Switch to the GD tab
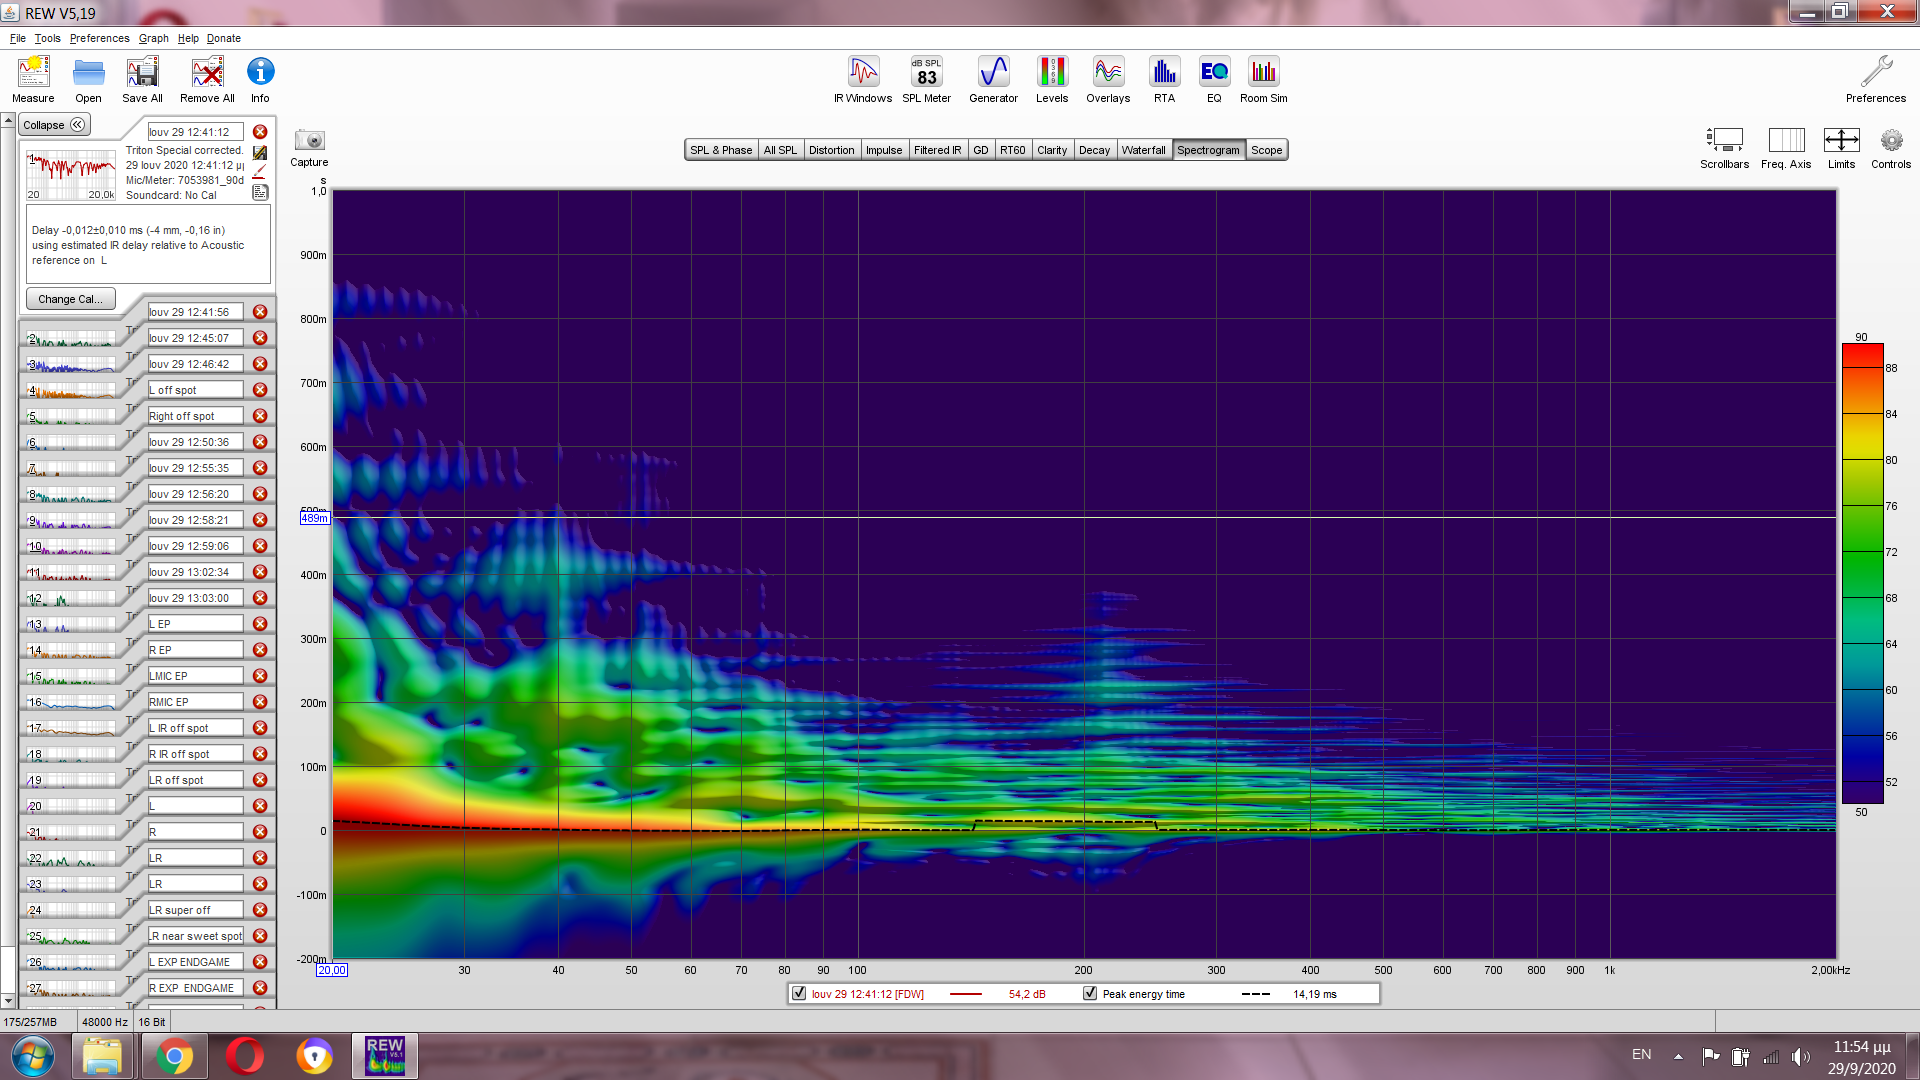Screen dimensions: 1920x1080 [x=981, y=150]
